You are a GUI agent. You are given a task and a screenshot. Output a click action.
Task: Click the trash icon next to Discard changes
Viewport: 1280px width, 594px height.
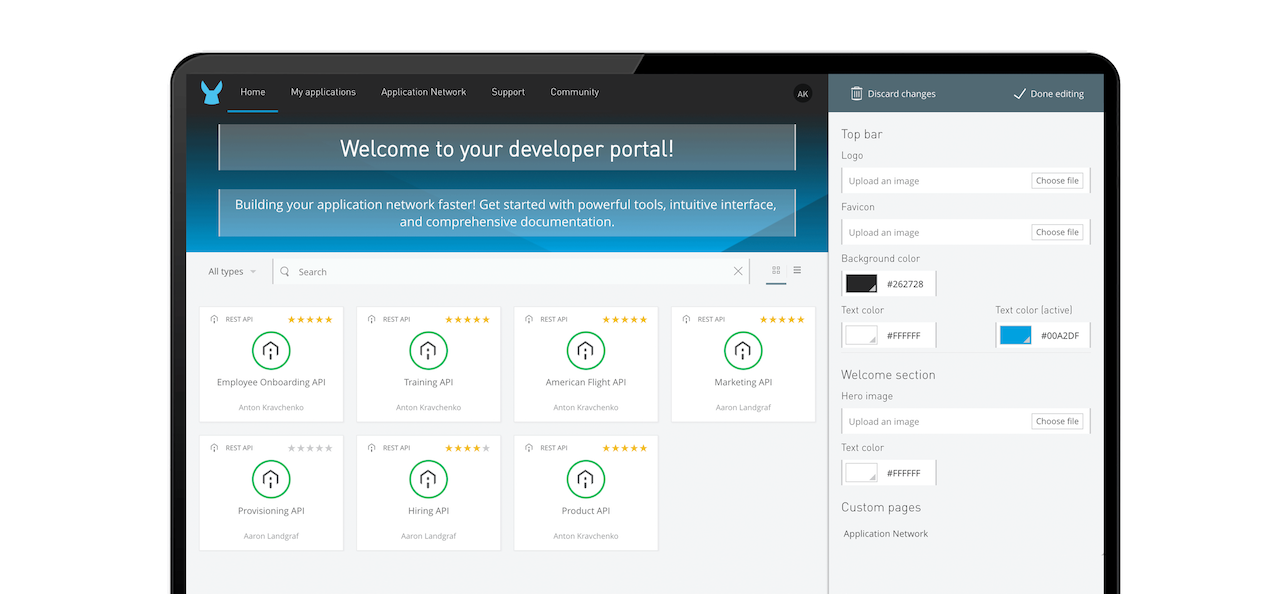(x=857, y=93)
